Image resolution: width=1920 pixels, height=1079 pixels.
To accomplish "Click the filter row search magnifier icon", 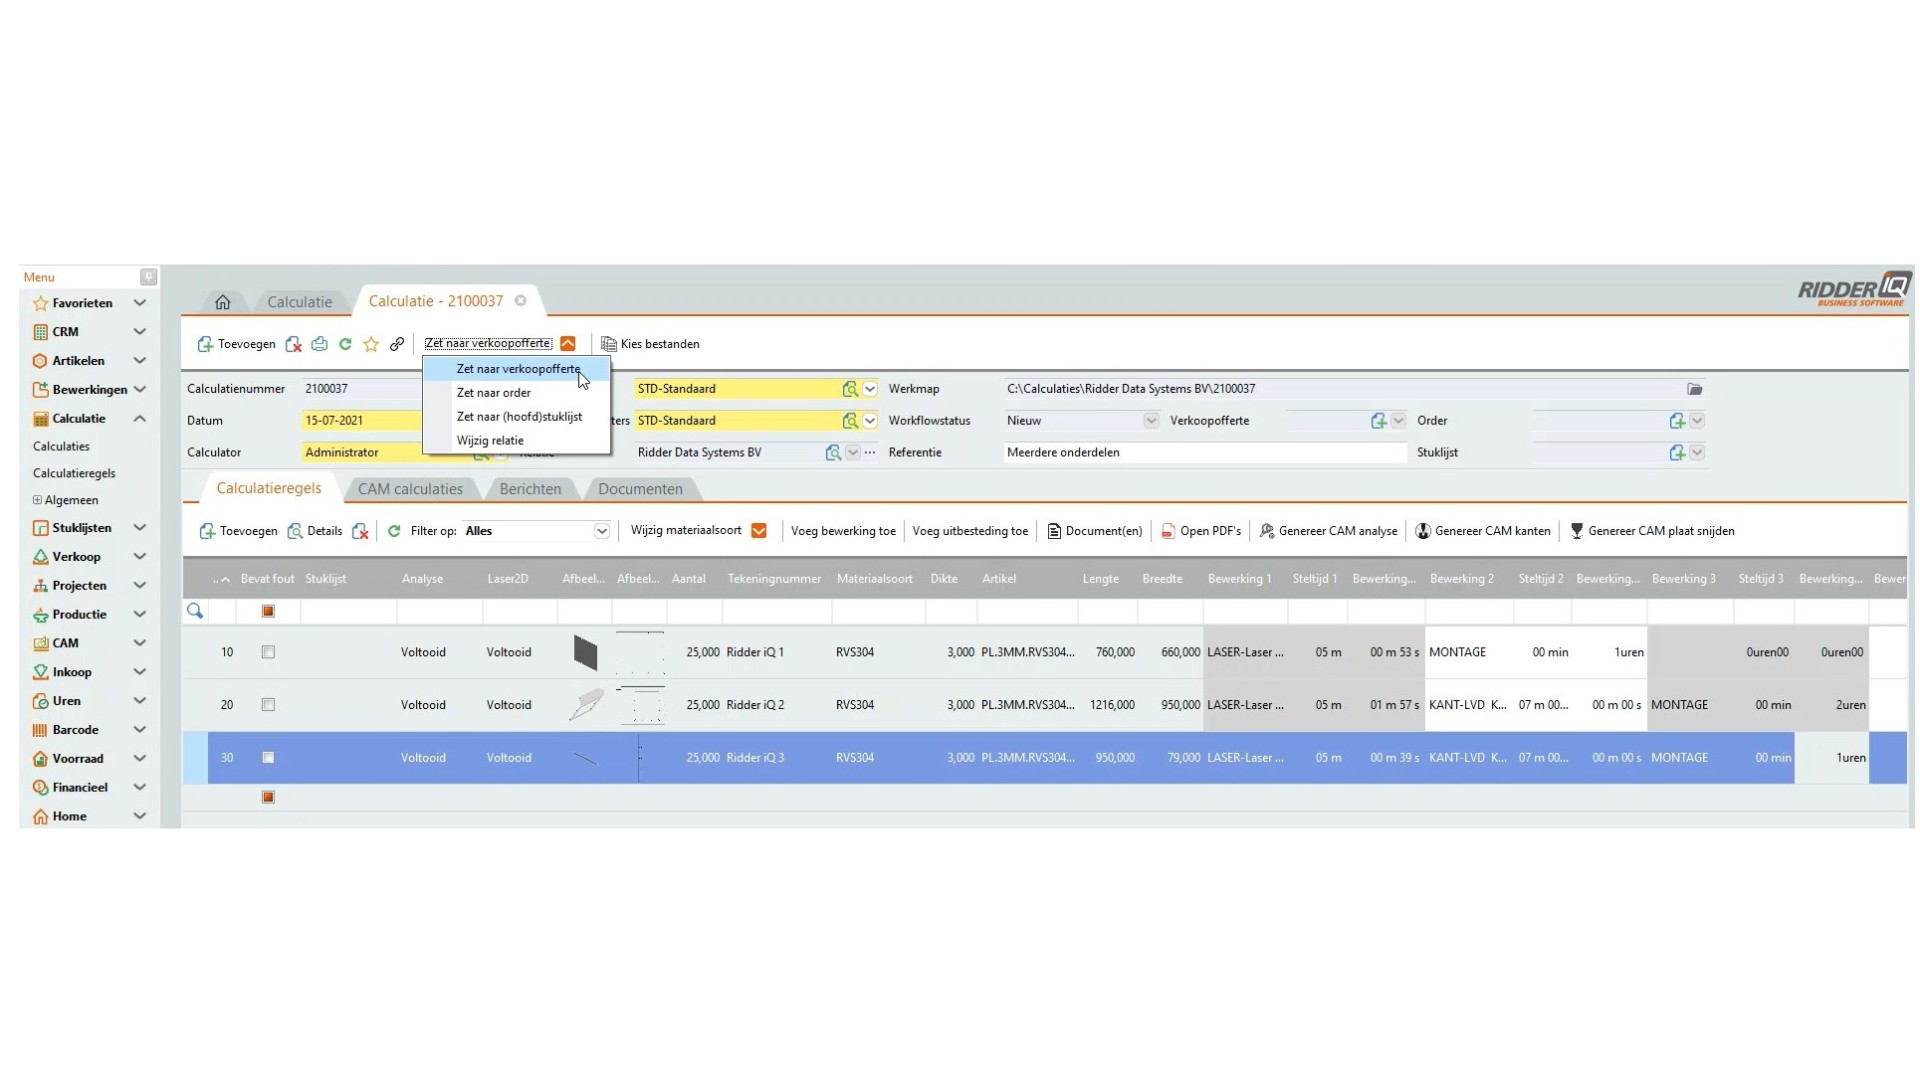I will [x=195, y=611].
